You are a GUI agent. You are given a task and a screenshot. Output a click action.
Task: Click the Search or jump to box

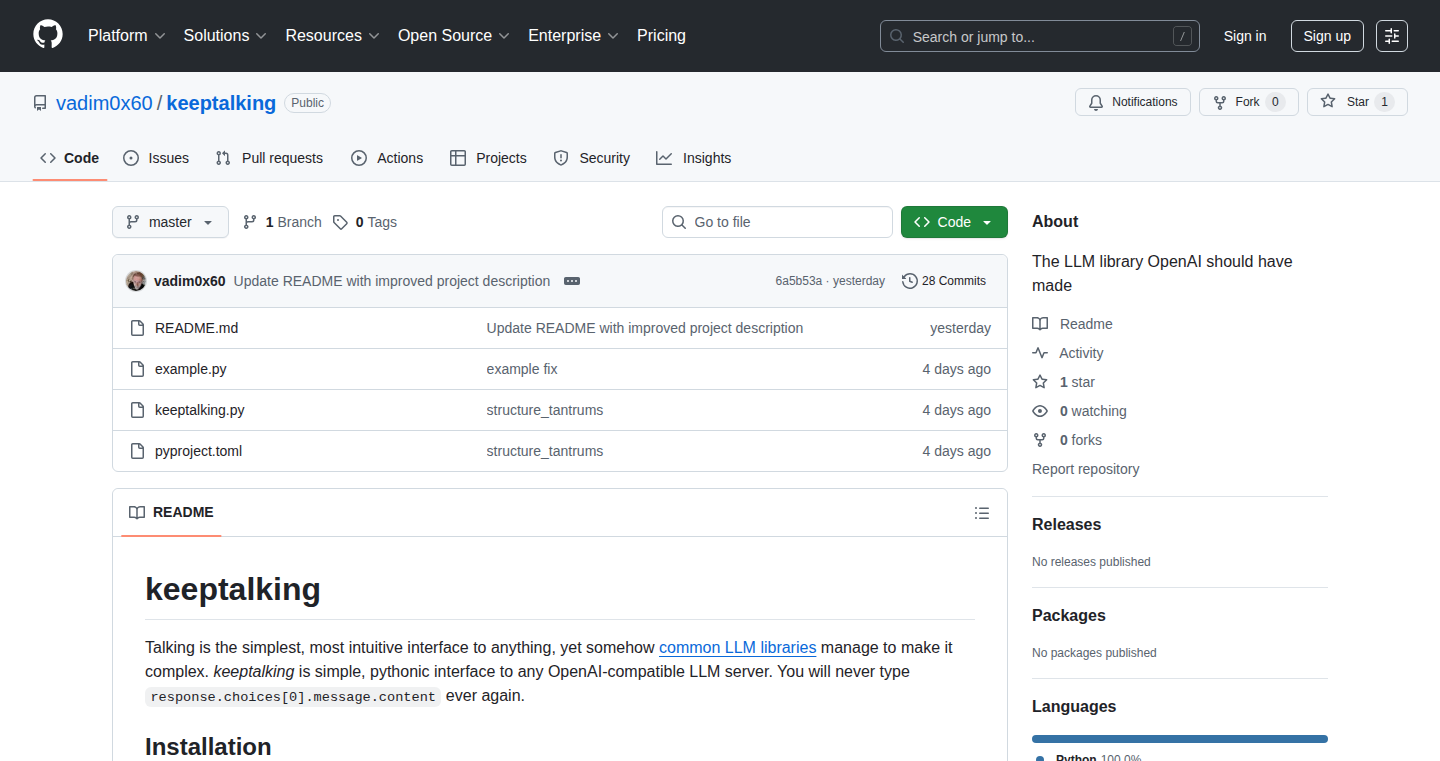(1040, 36)
